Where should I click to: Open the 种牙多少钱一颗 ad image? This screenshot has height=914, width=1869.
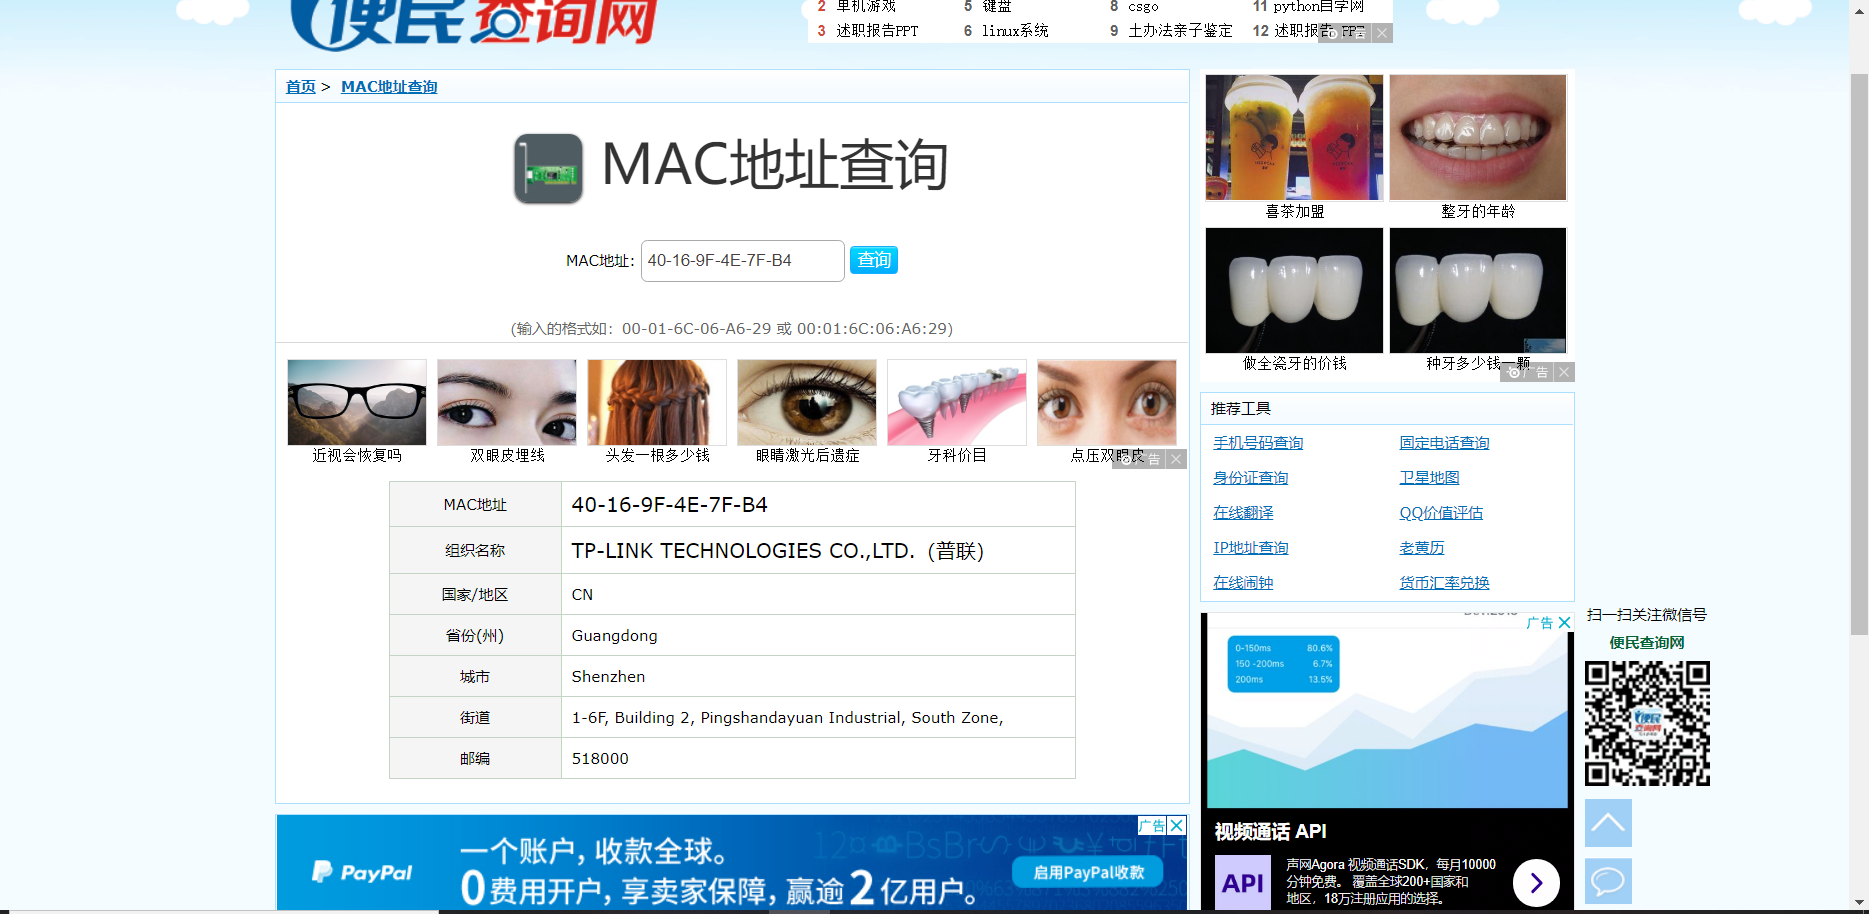point(1478,290)
